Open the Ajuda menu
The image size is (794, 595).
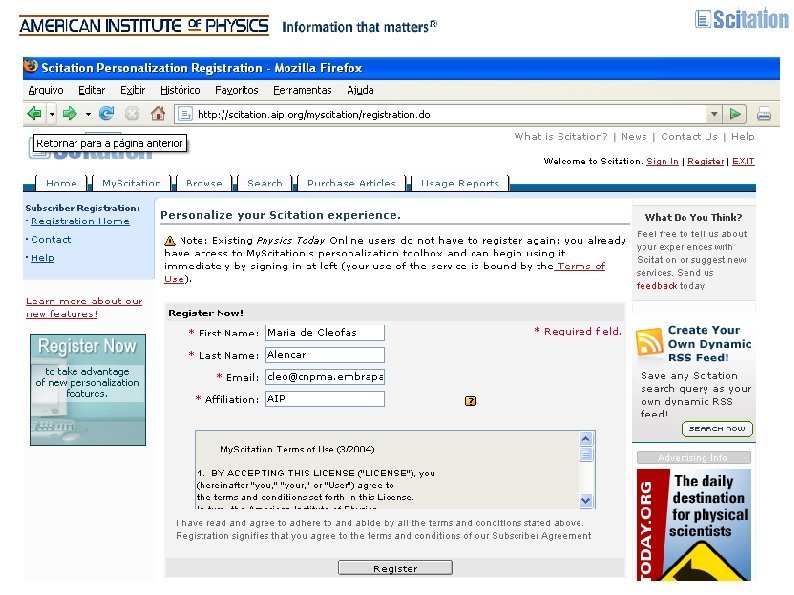click(361, 90)
